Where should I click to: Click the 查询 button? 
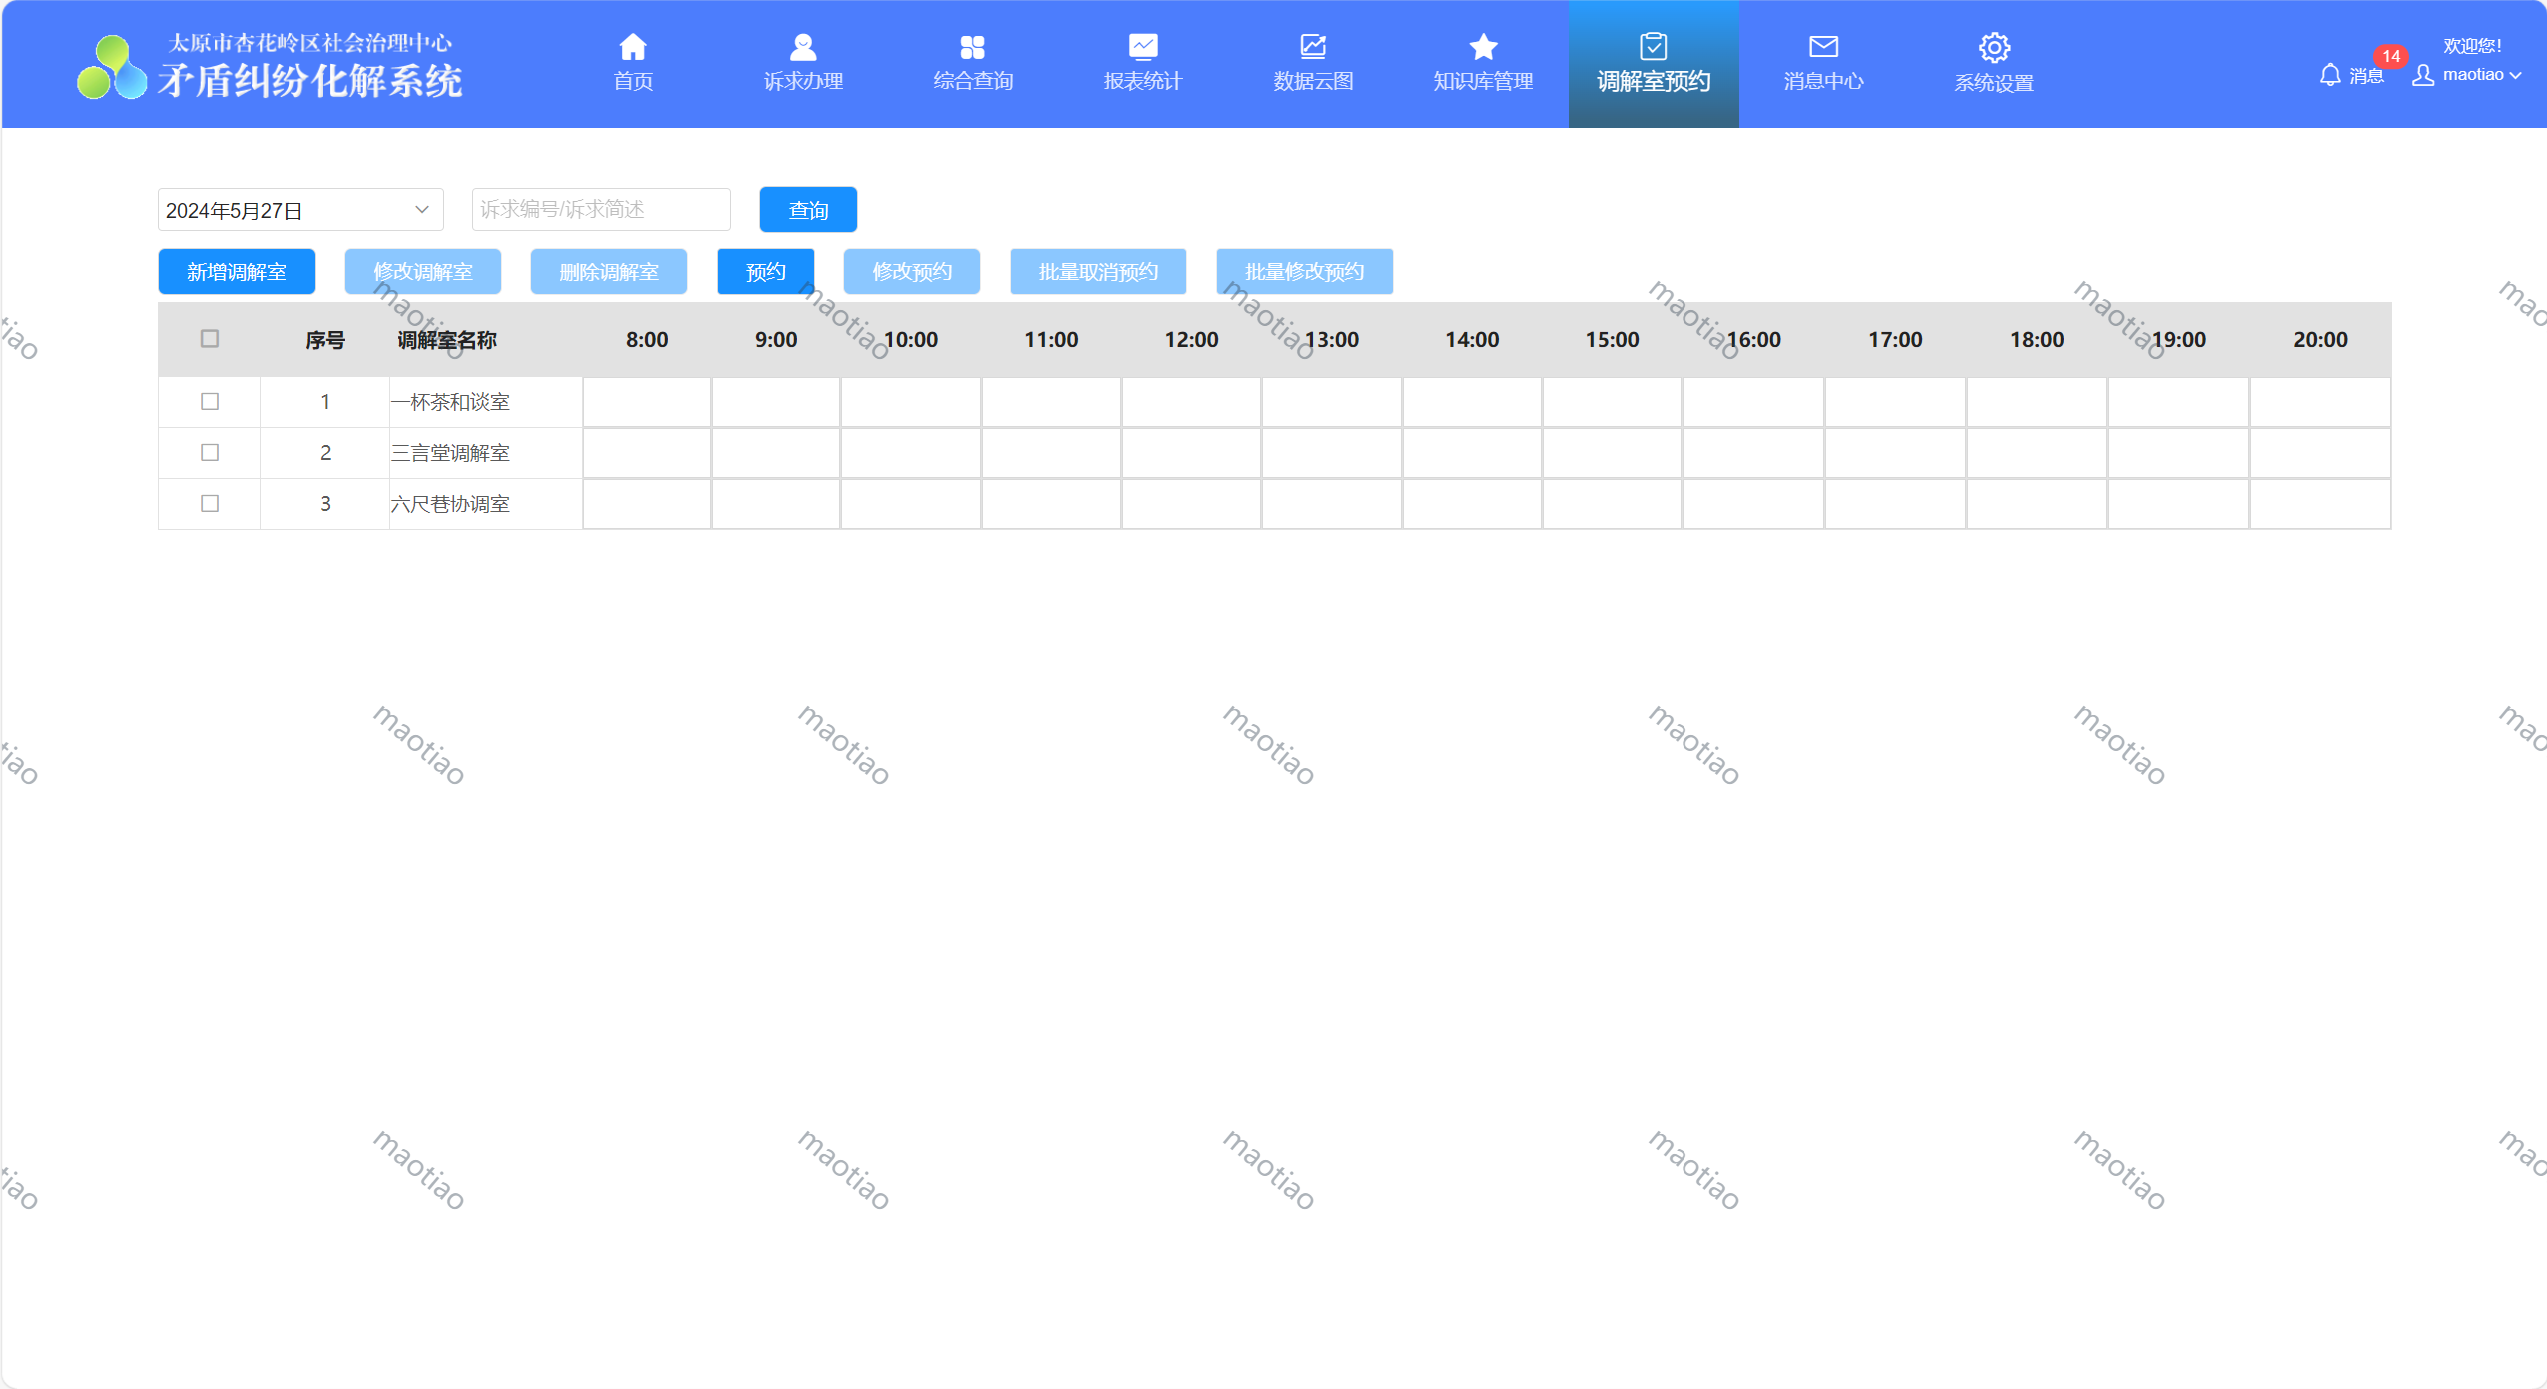click(808, 210)
